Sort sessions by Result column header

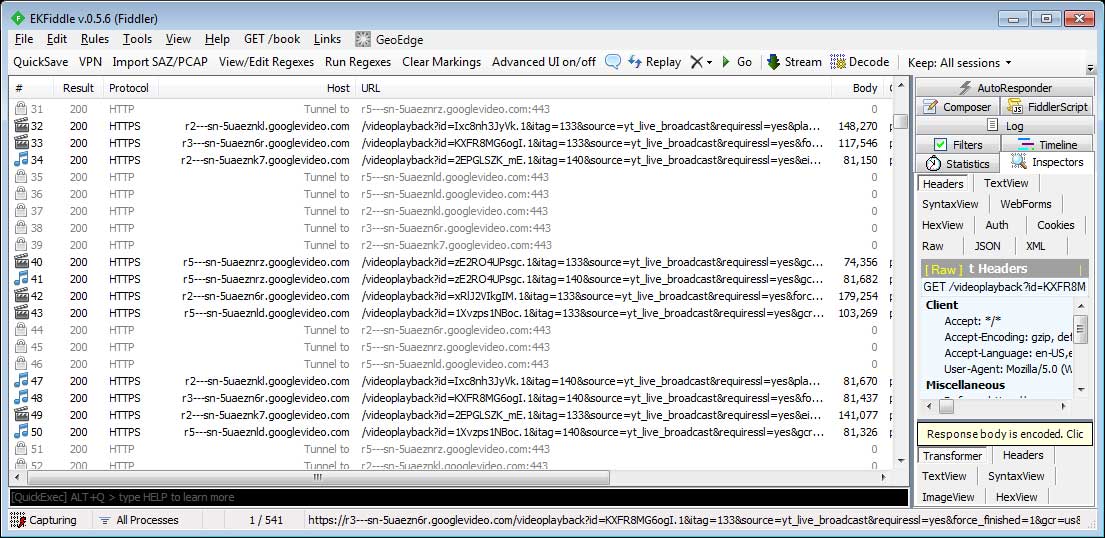tap(78, 88)
